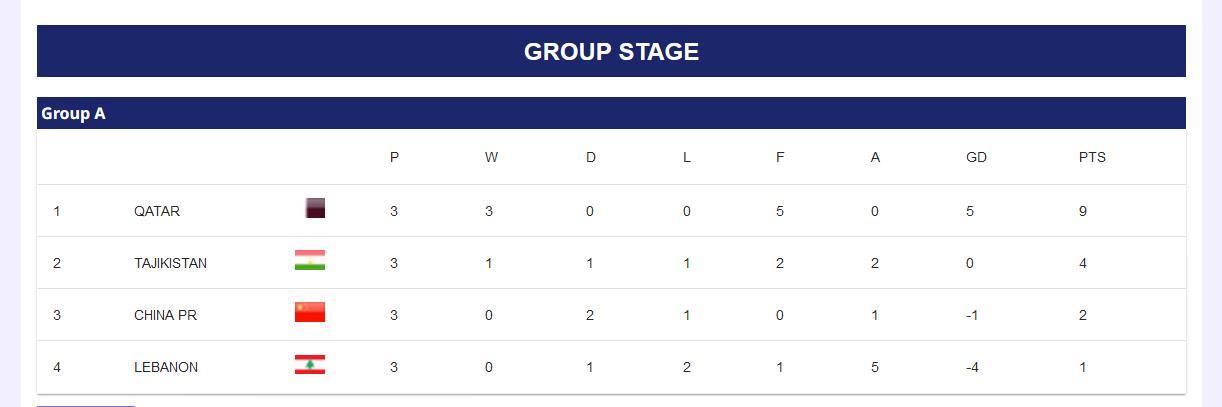Open the CHINA PR team row
Viewport: 1222px width, 407px height.
[x=611, y=315]
